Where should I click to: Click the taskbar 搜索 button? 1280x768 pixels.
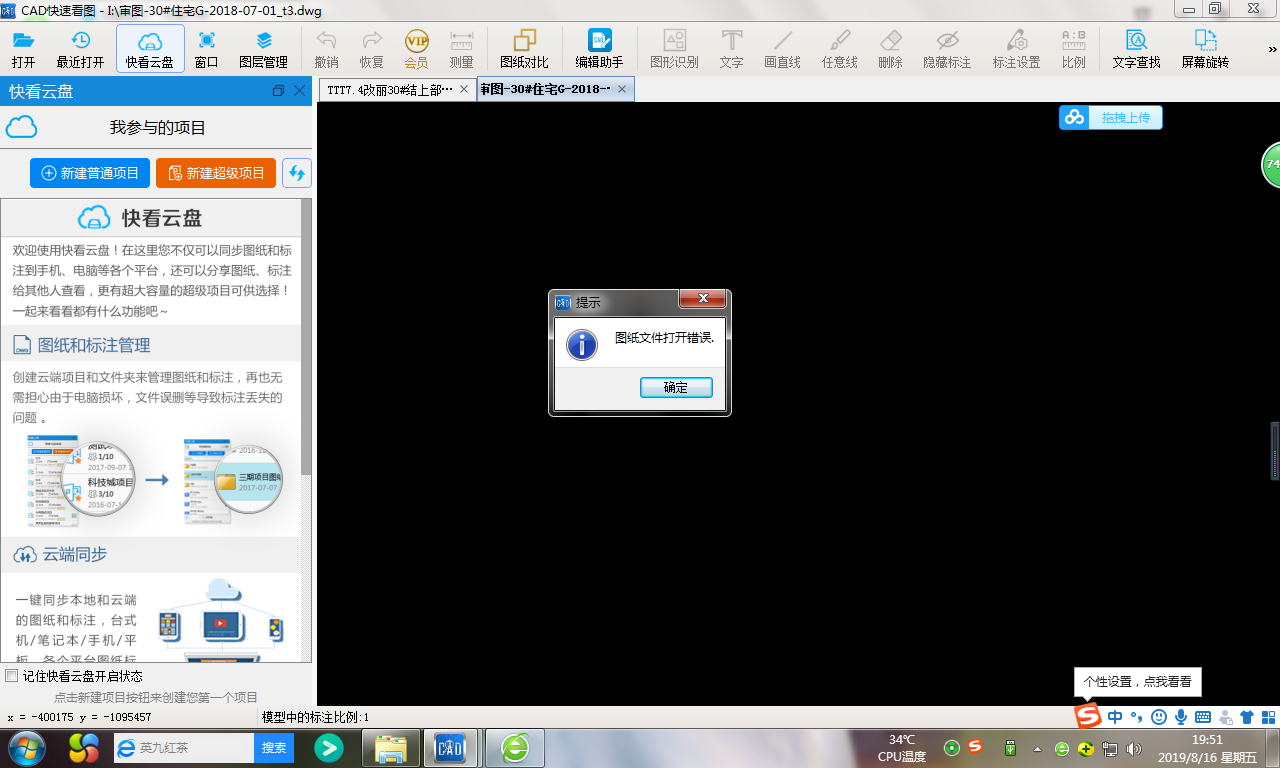pyautogui.click(x=274, y=747)
